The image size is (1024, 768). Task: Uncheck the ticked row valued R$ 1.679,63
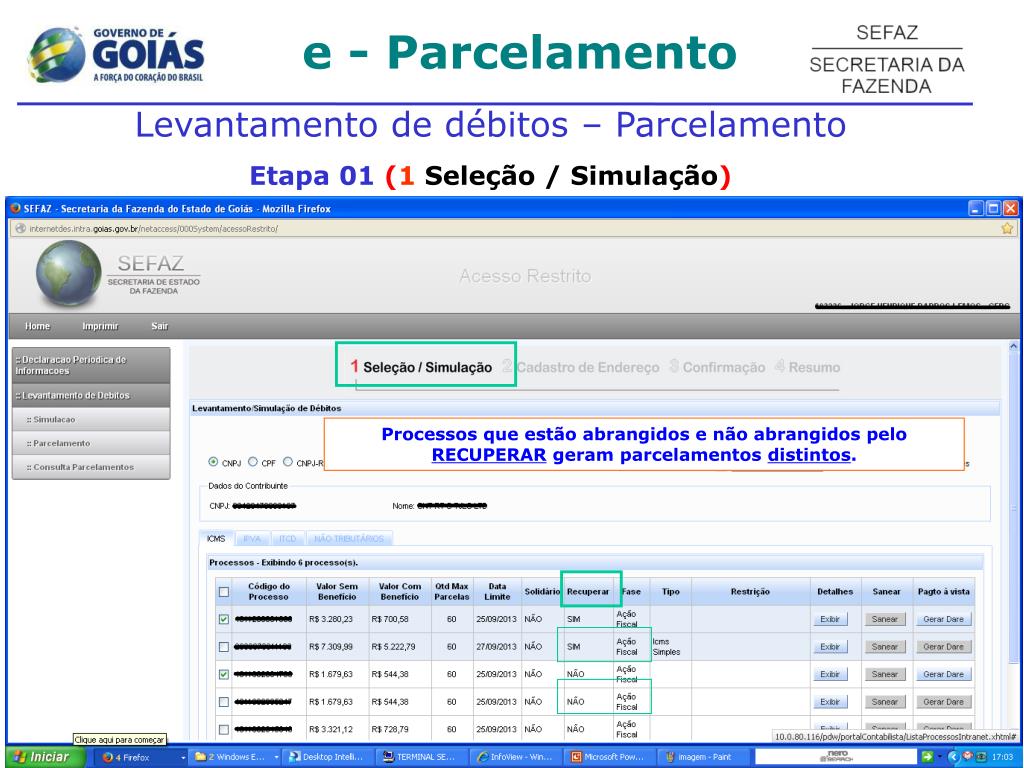pyautogui.click(x=223, y=674)
